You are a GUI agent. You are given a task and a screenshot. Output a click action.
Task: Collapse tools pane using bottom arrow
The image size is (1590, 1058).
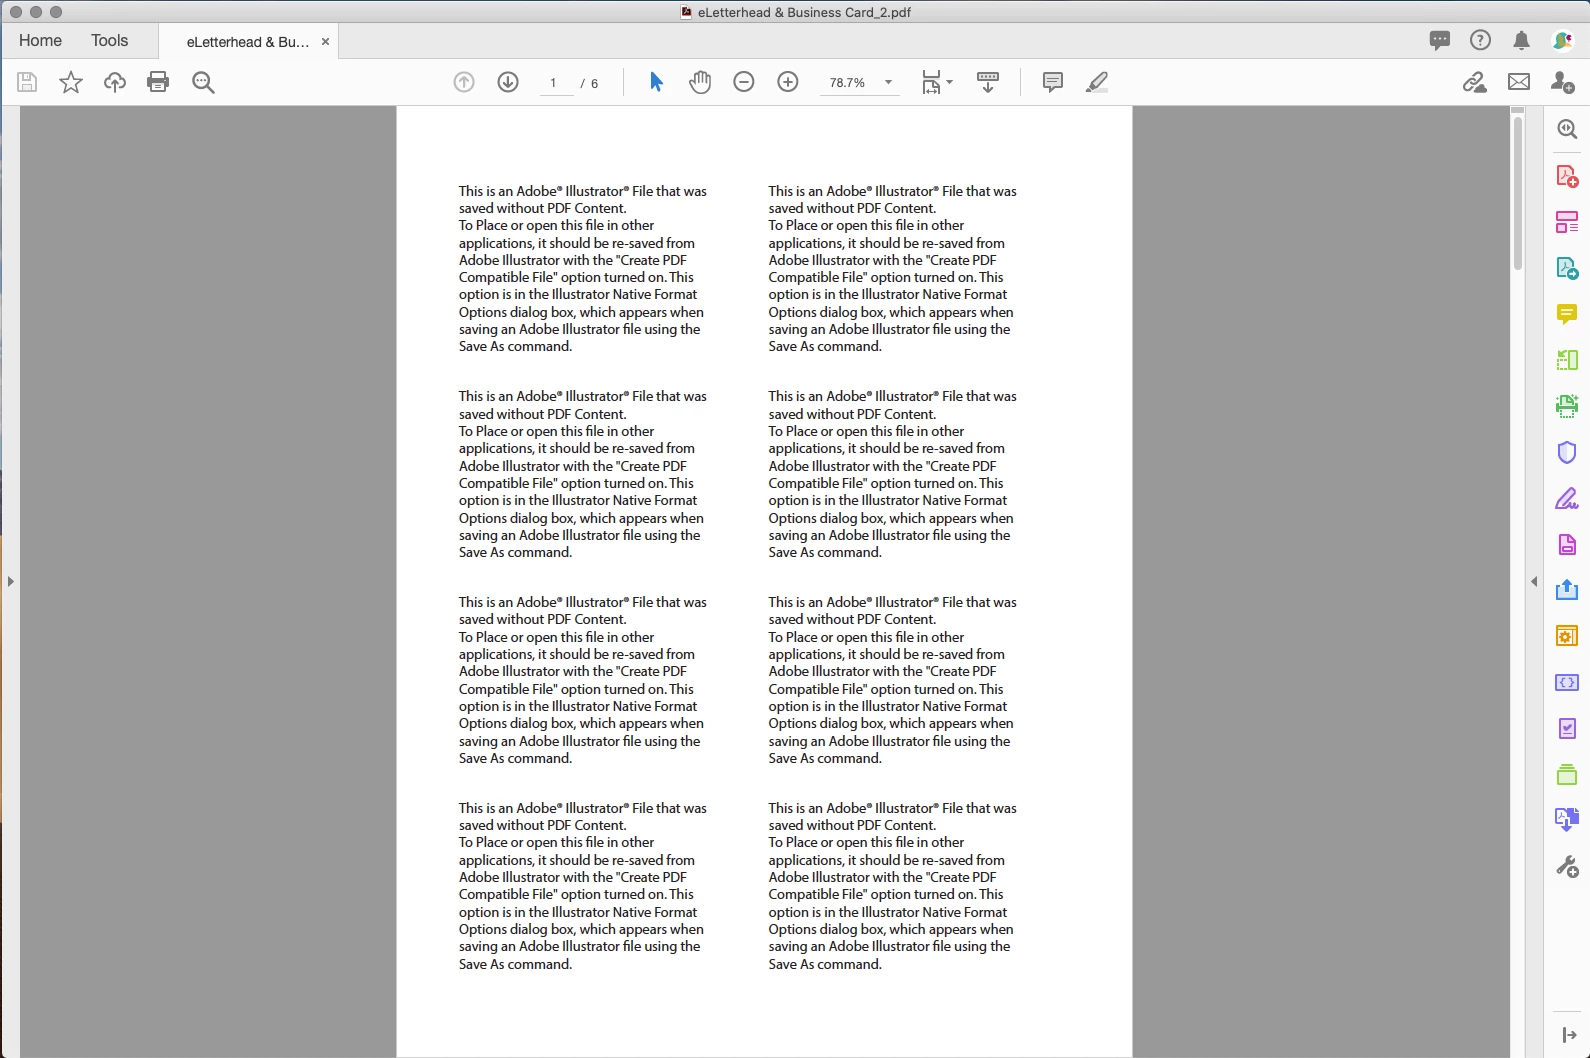point(1568,1035)
